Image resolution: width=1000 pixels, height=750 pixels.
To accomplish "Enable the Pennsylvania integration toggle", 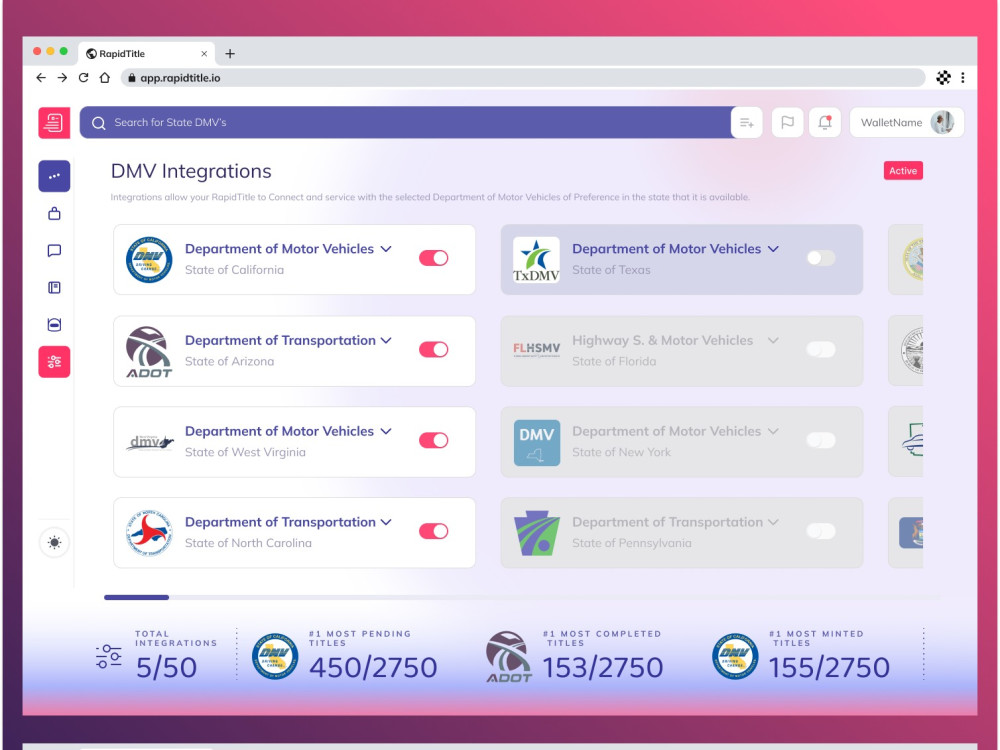I will 821,531.
